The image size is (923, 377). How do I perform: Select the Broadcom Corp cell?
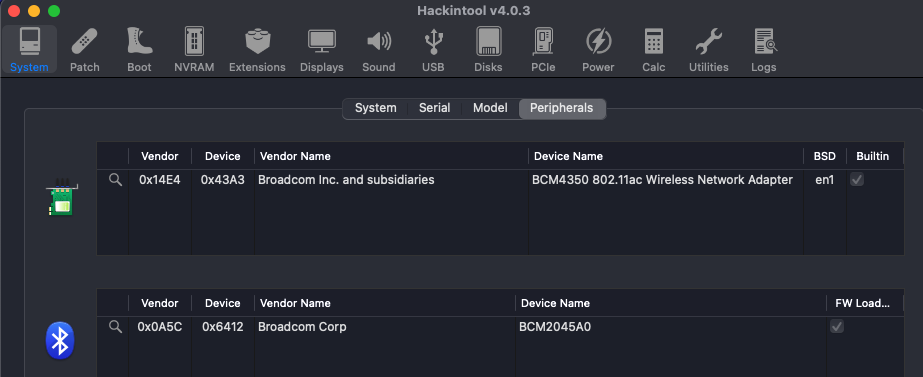302,326
